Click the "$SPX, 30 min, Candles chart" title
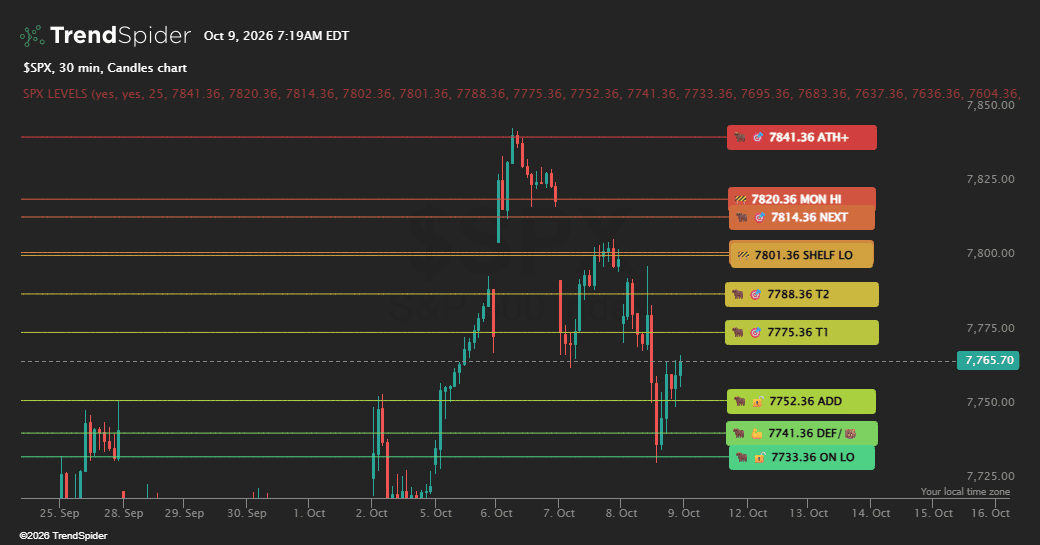The height and width of the screenshot is (545, 1040). 105,68
